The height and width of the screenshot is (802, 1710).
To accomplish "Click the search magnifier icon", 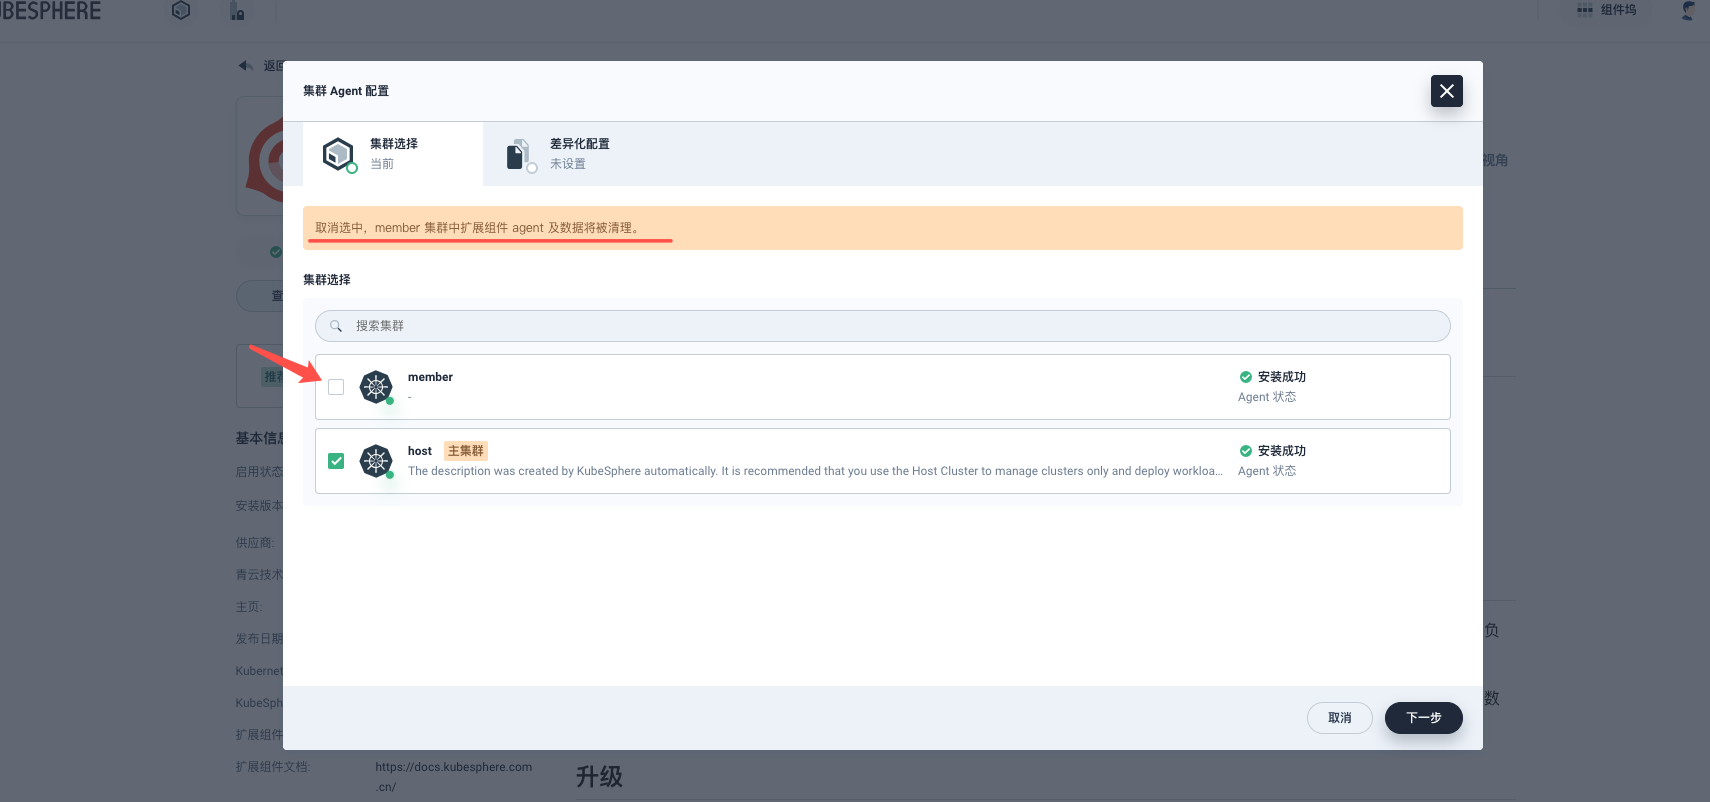I will pos(336,326).
